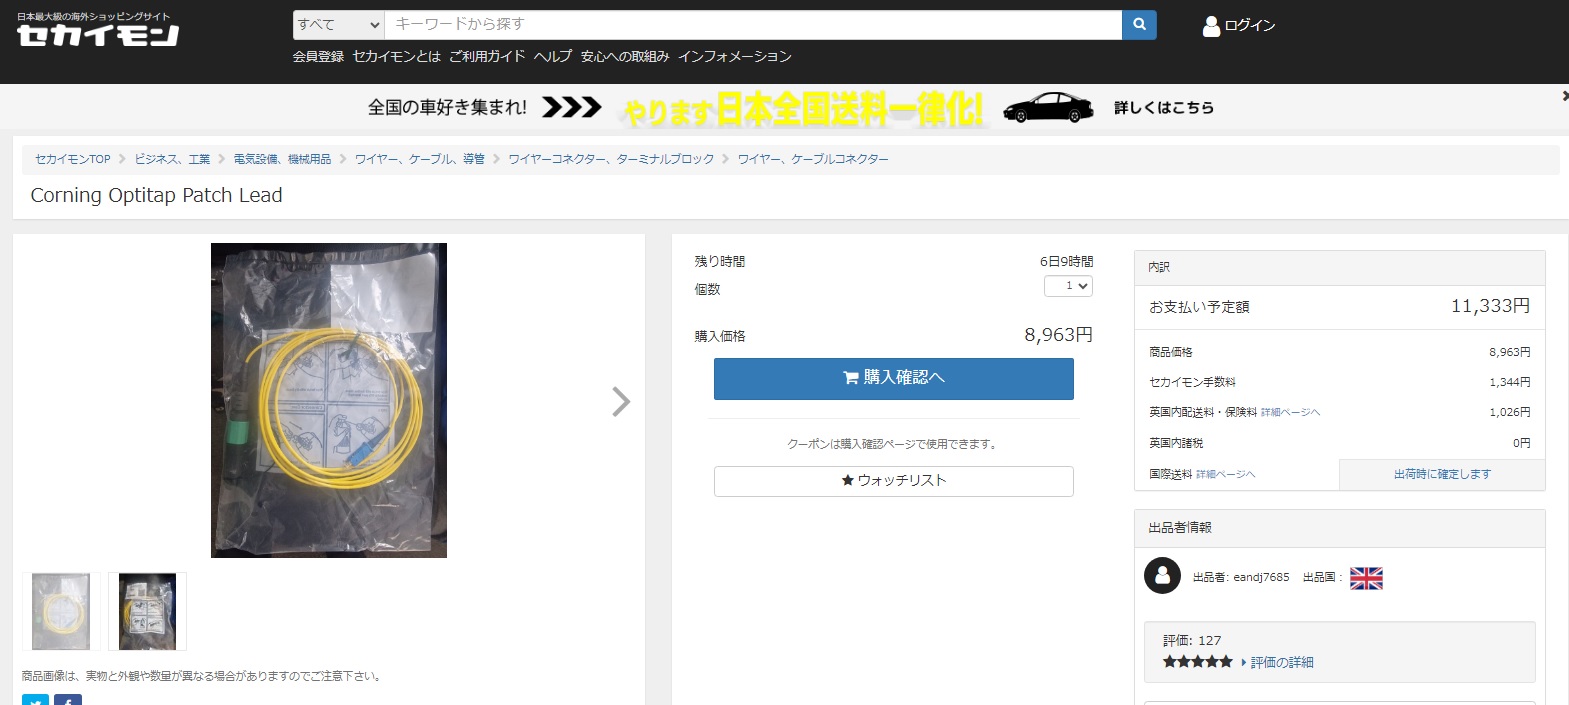Viewport: 1569px width, 705px height.
Task: Open インフォメーション menu link
Action: pos(735,57)
